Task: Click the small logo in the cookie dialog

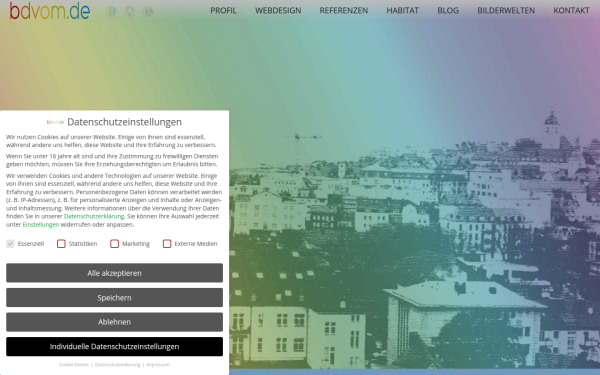Action: pos(55,122)
